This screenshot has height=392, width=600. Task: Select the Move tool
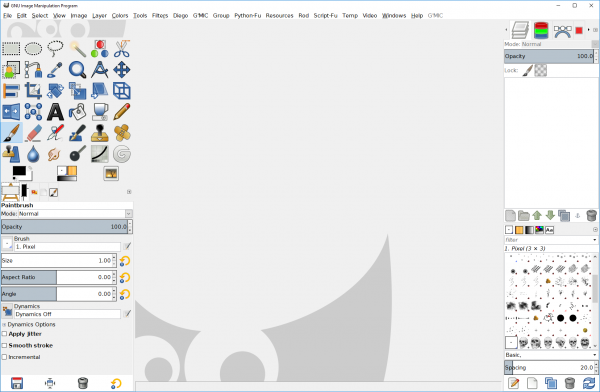coord(122,70)
